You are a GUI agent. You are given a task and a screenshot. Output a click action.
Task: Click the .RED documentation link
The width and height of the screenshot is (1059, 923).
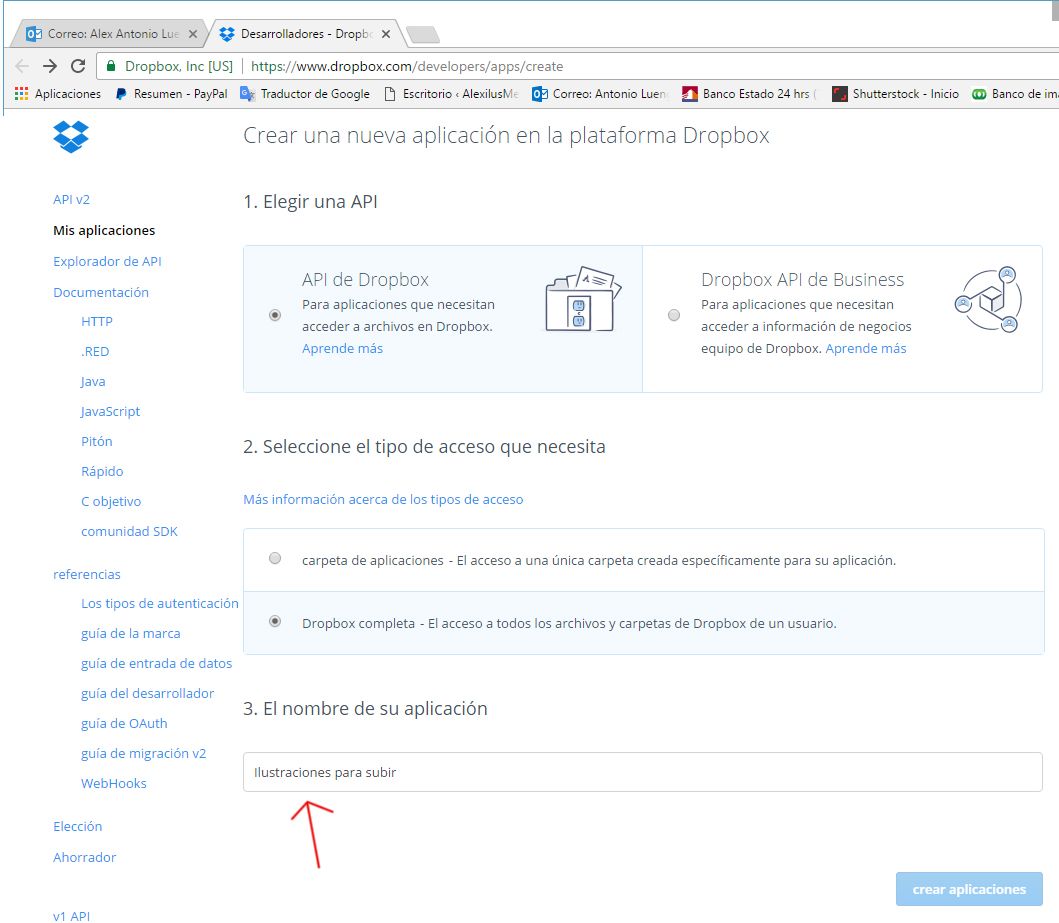coord(95,352)
